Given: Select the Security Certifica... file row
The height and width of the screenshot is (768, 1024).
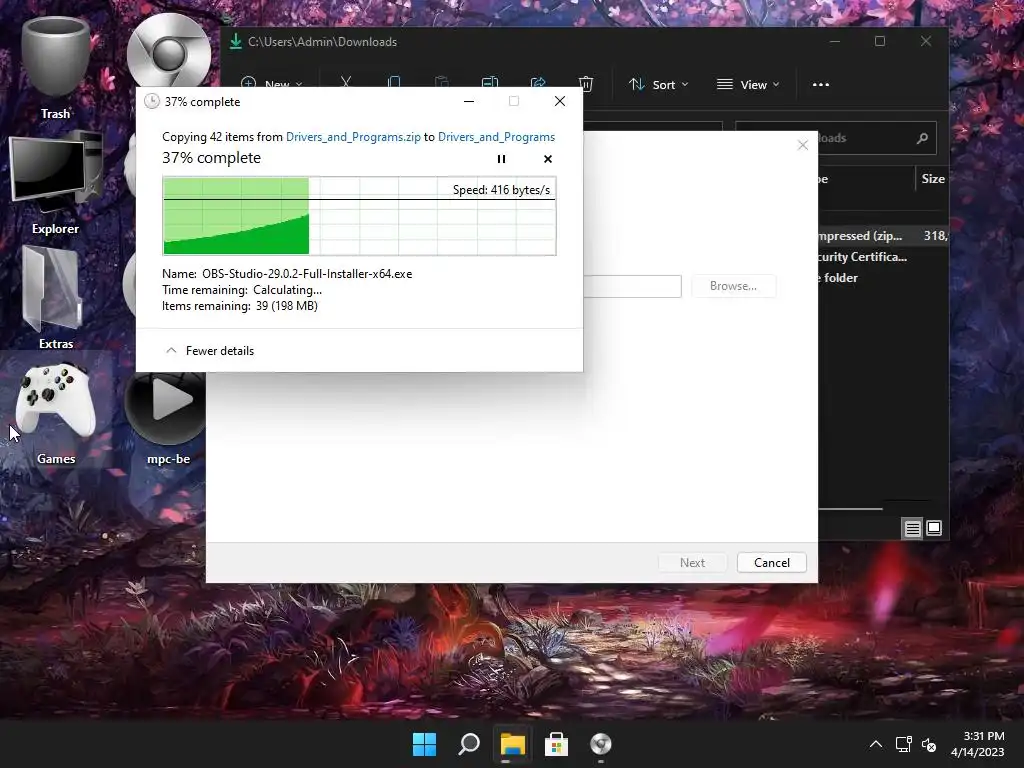Looking at the screenshot, I should pos(882,257).
